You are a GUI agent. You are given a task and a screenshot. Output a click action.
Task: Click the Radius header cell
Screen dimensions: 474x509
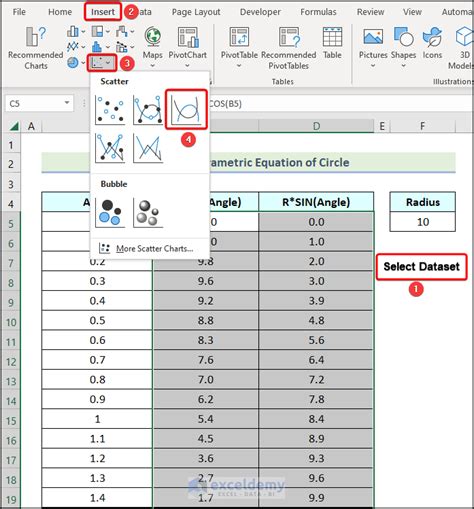423,202
